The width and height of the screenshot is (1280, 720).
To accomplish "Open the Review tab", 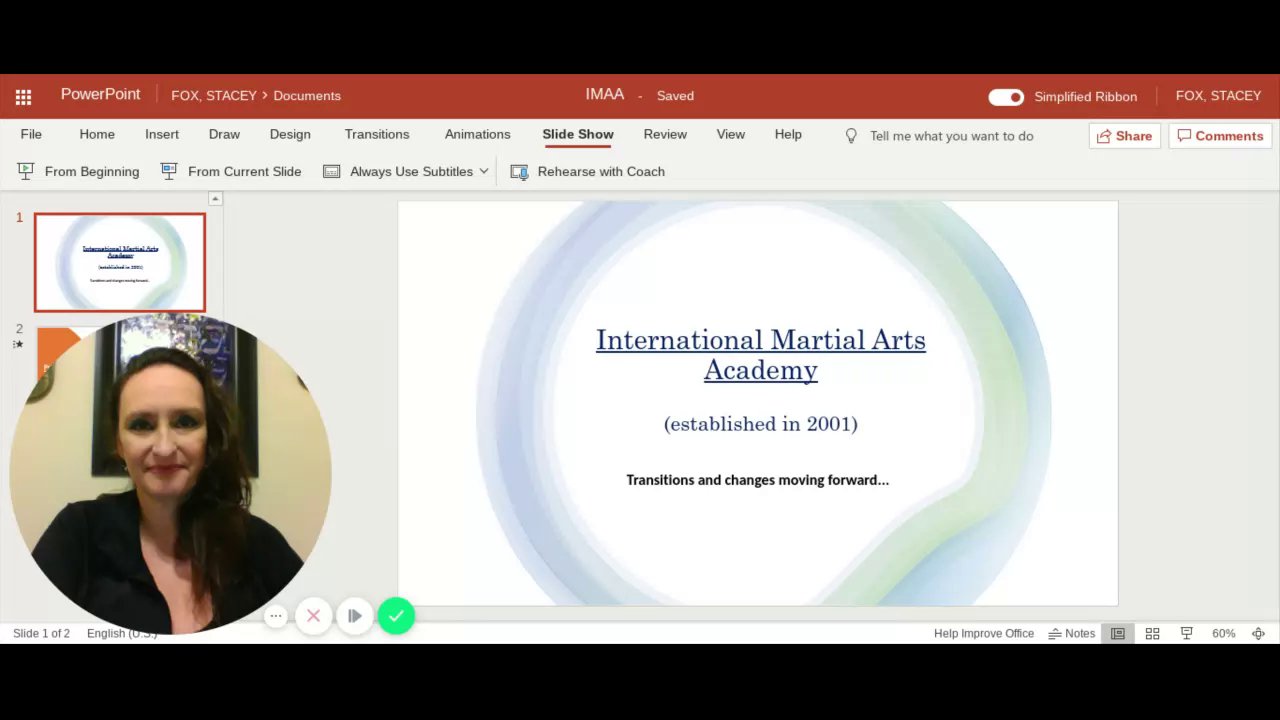I will click(x=665, y=134).
